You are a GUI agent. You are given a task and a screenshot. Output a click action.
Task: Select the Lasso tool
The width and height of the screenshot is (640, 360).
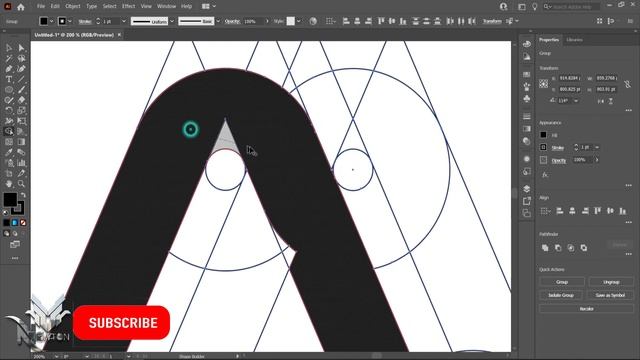pyautogui.click(x=21, y=58)
